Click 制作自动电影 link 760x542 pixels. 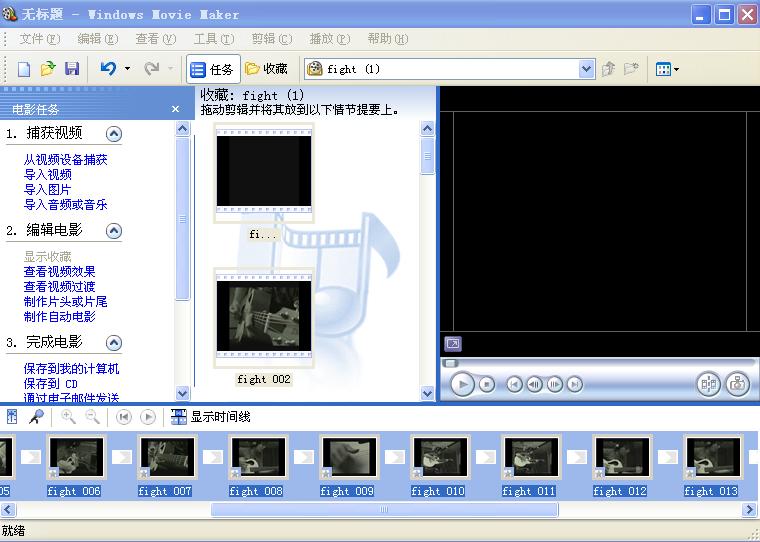click(x=60, y=317)
